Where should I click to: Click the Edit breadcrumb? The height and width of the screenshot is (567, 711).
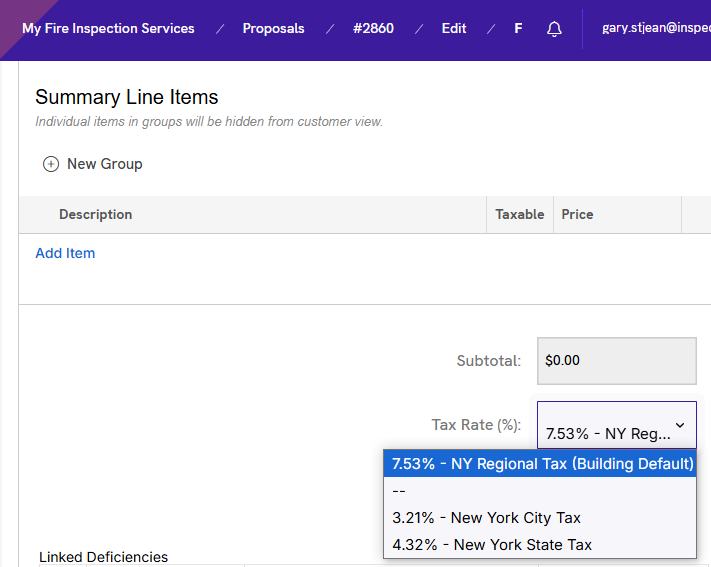point(454,29)
